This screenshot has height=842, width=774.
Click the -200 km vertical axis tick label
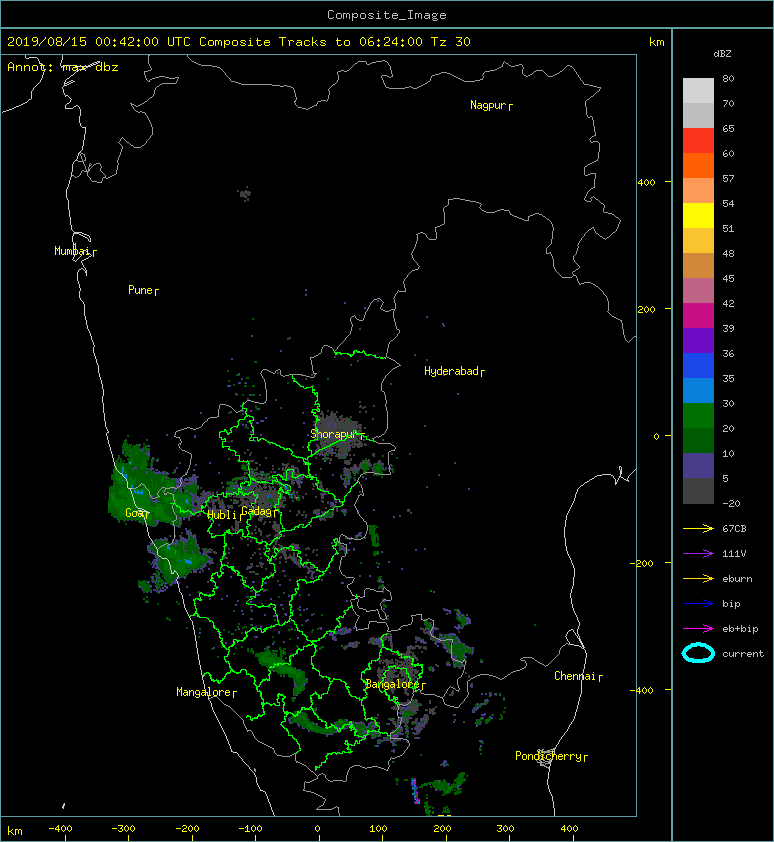click(643, 563)
